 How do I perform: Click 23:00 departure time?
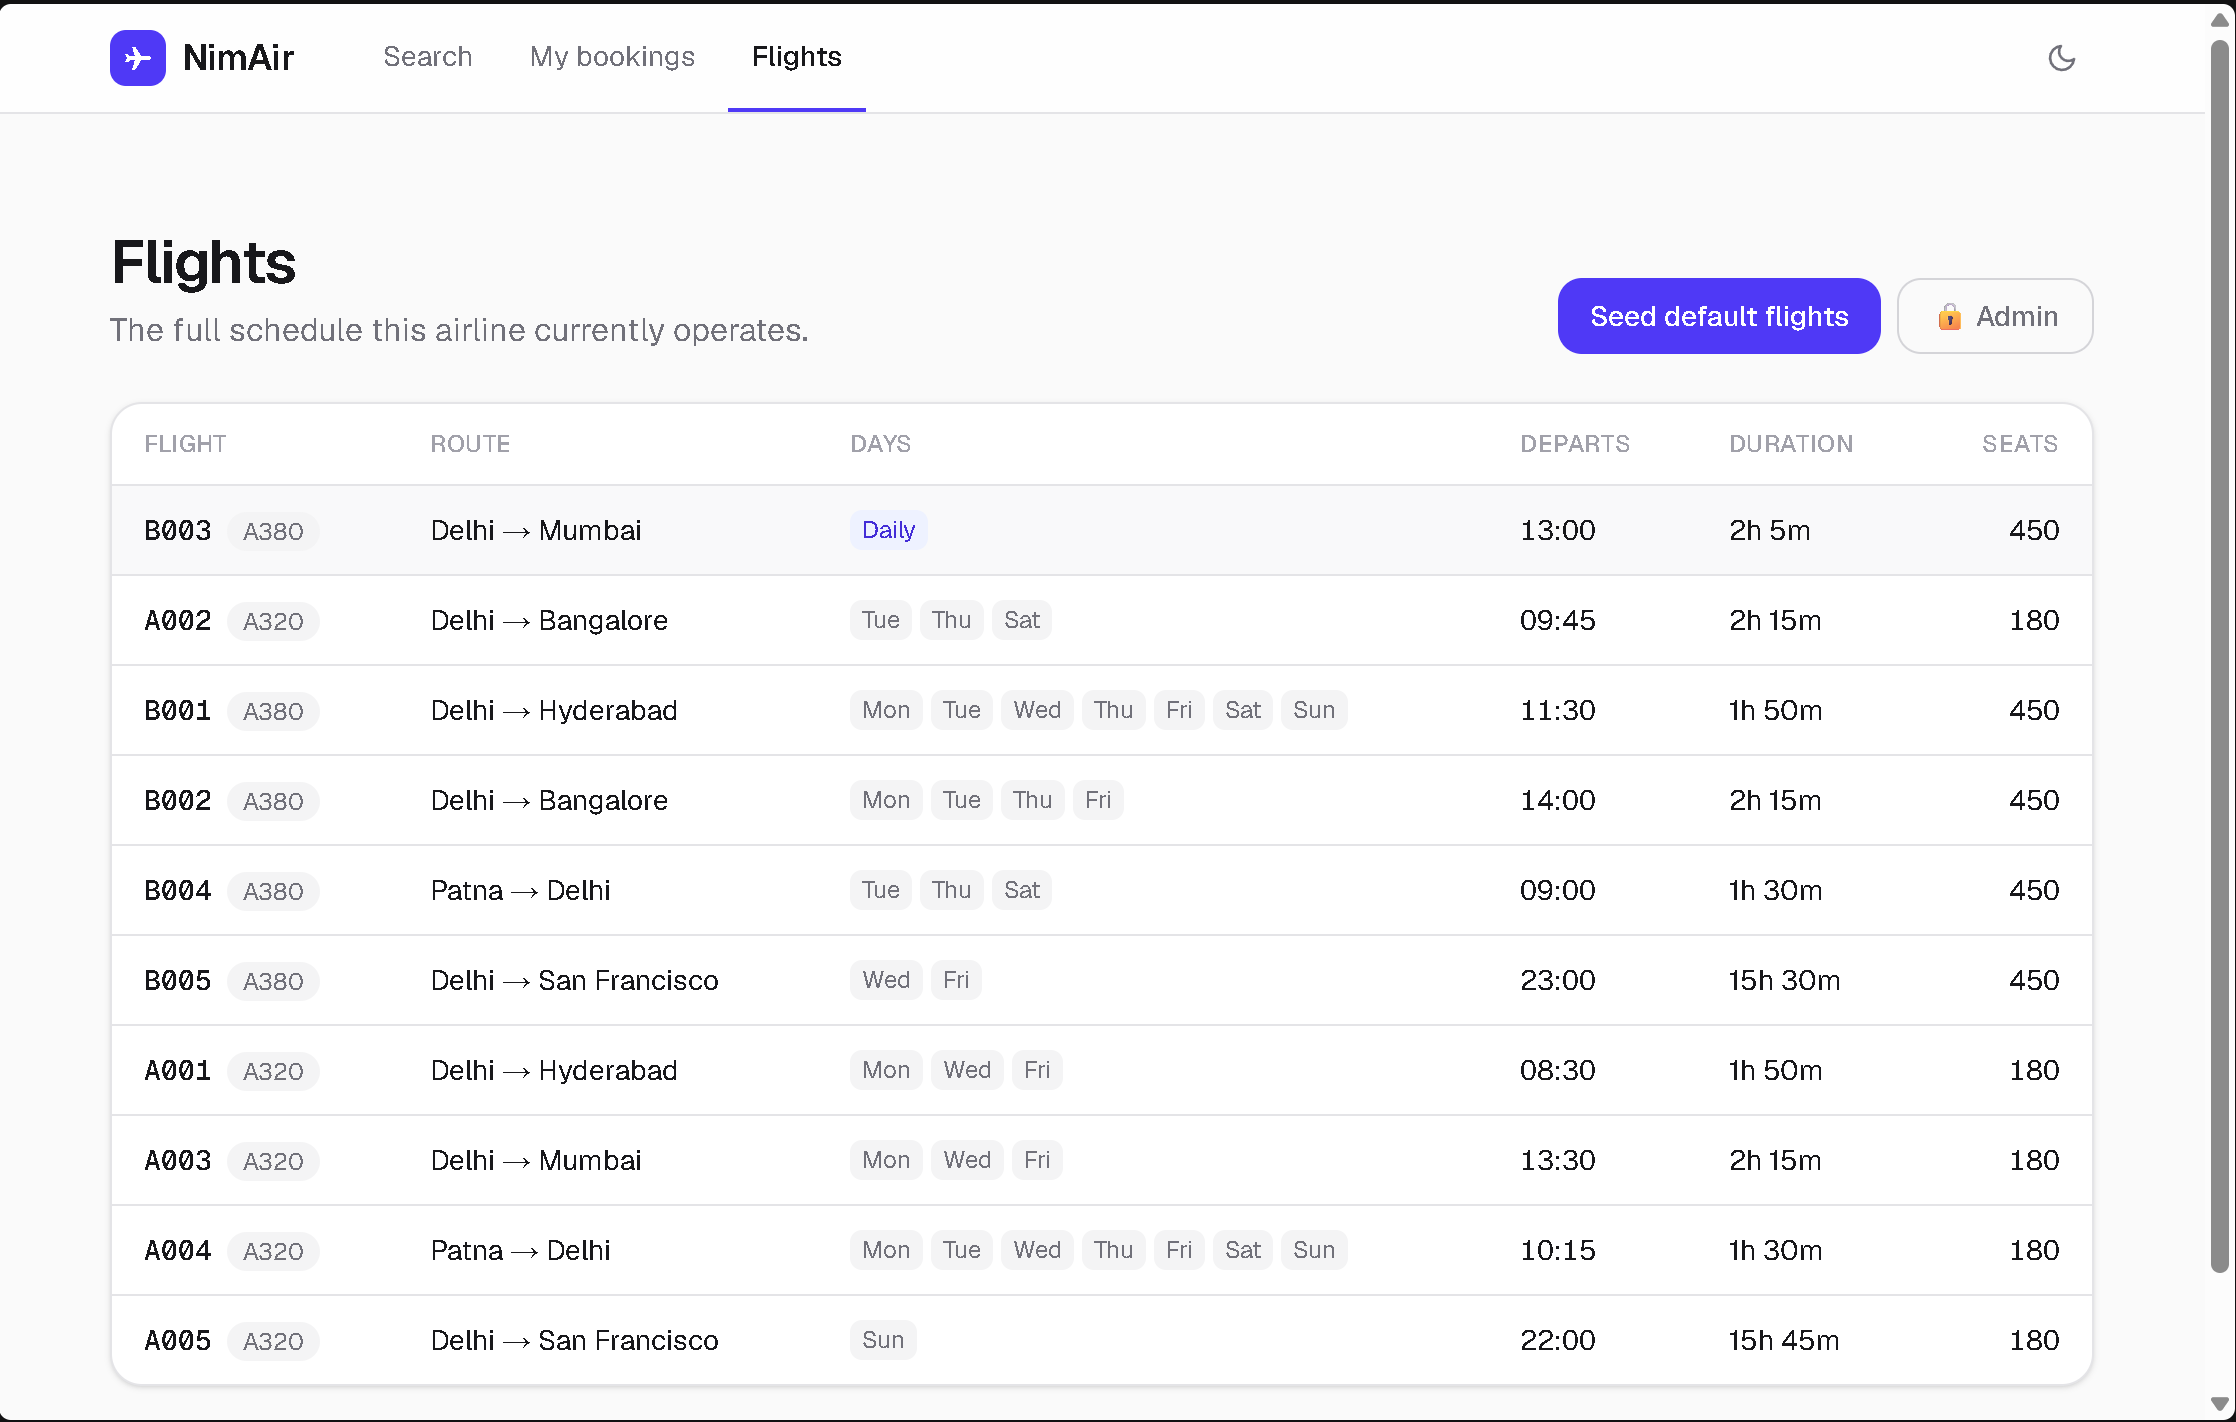point(1557,980)
